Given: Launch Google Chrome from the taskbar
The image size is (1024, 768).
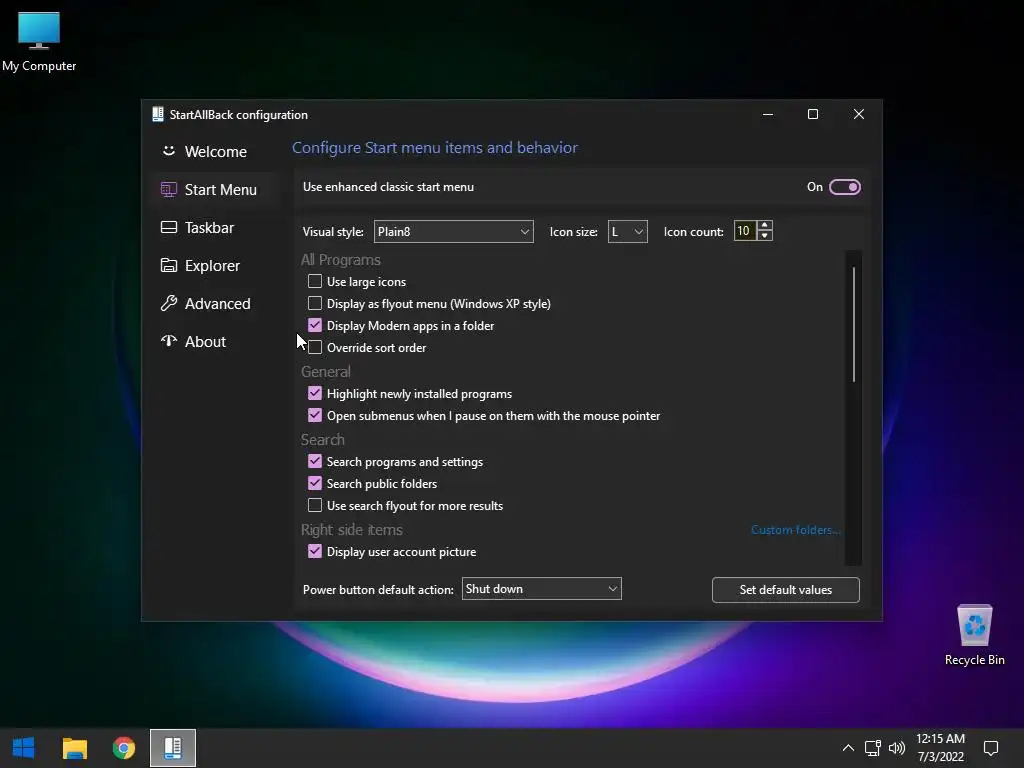Looking at the screenshot, I should [x=123, y=748].
